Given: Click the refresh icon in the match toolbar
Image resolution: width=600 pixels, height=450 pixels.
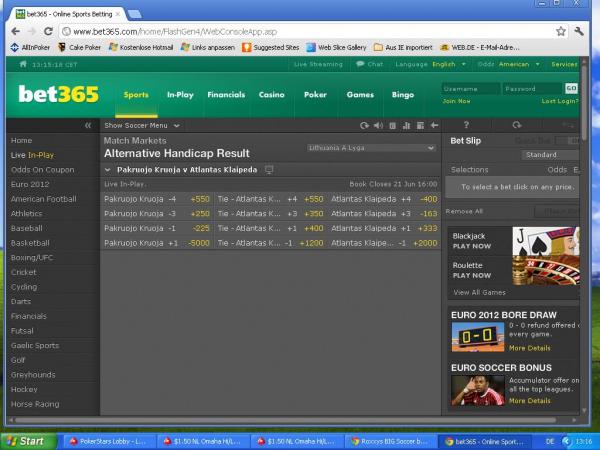Looking at the screenshot, I should [364, 125].
